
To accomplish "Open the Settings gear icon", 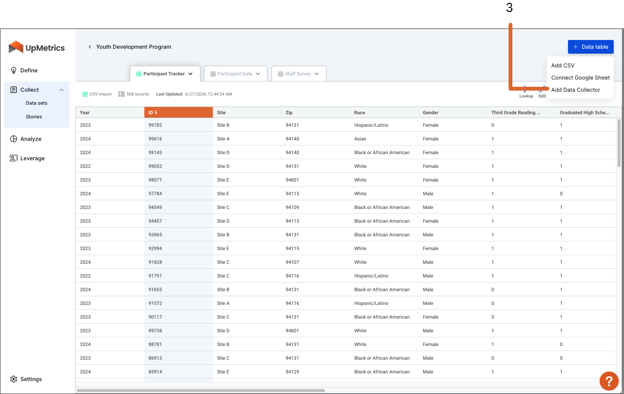I will coord(14,379).
